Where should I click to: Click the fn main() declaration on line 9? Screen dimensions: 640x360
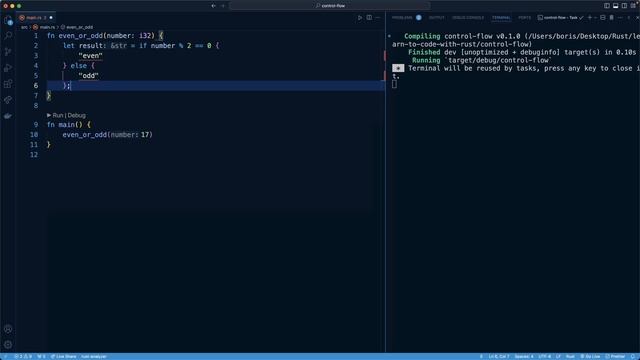(x=69, y=124)
